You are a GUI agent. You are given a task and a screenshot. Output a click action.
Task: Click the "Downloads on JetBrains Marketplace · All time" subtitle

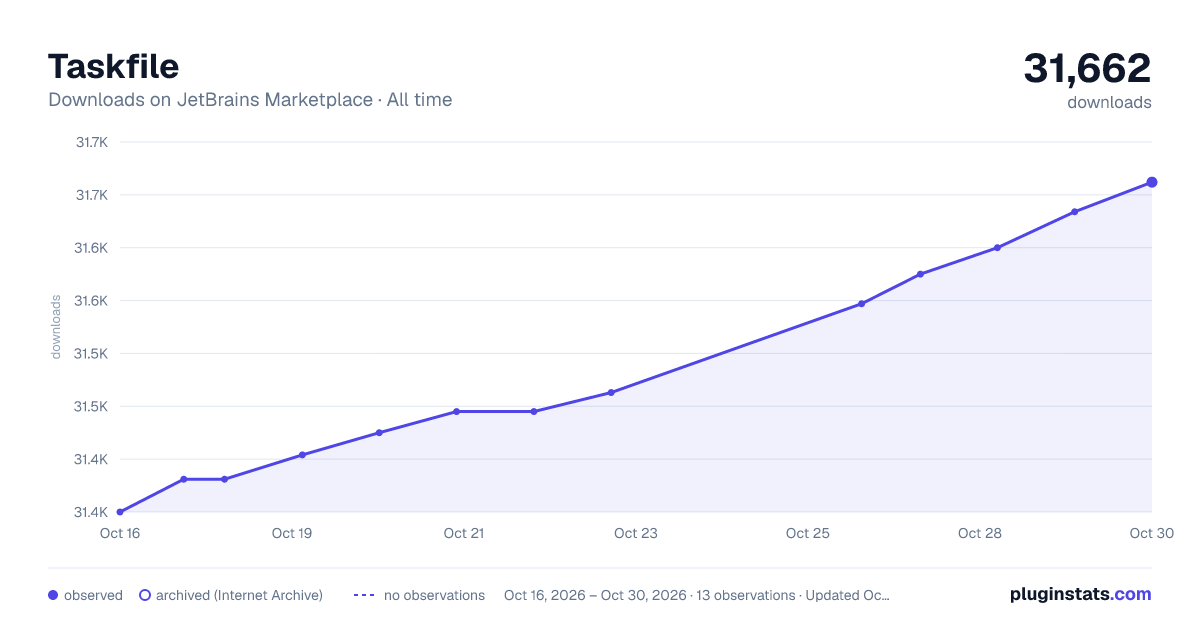[250, 100]
